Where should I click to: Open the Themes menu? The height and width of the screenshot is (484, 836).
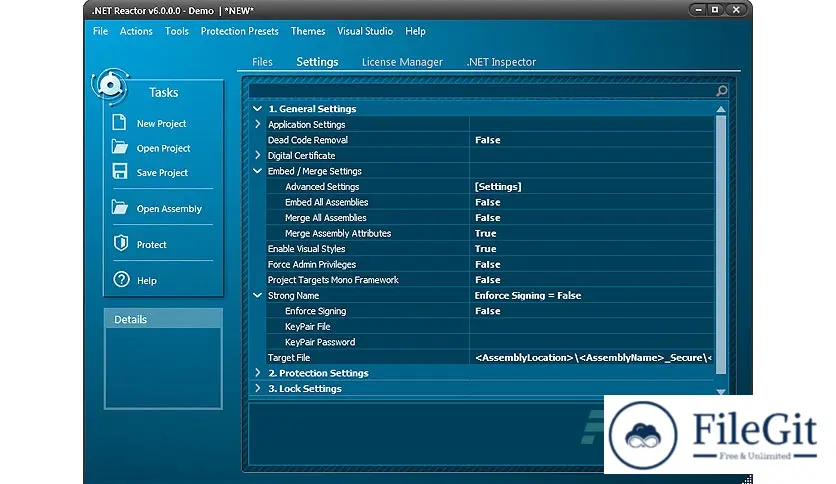308,31
